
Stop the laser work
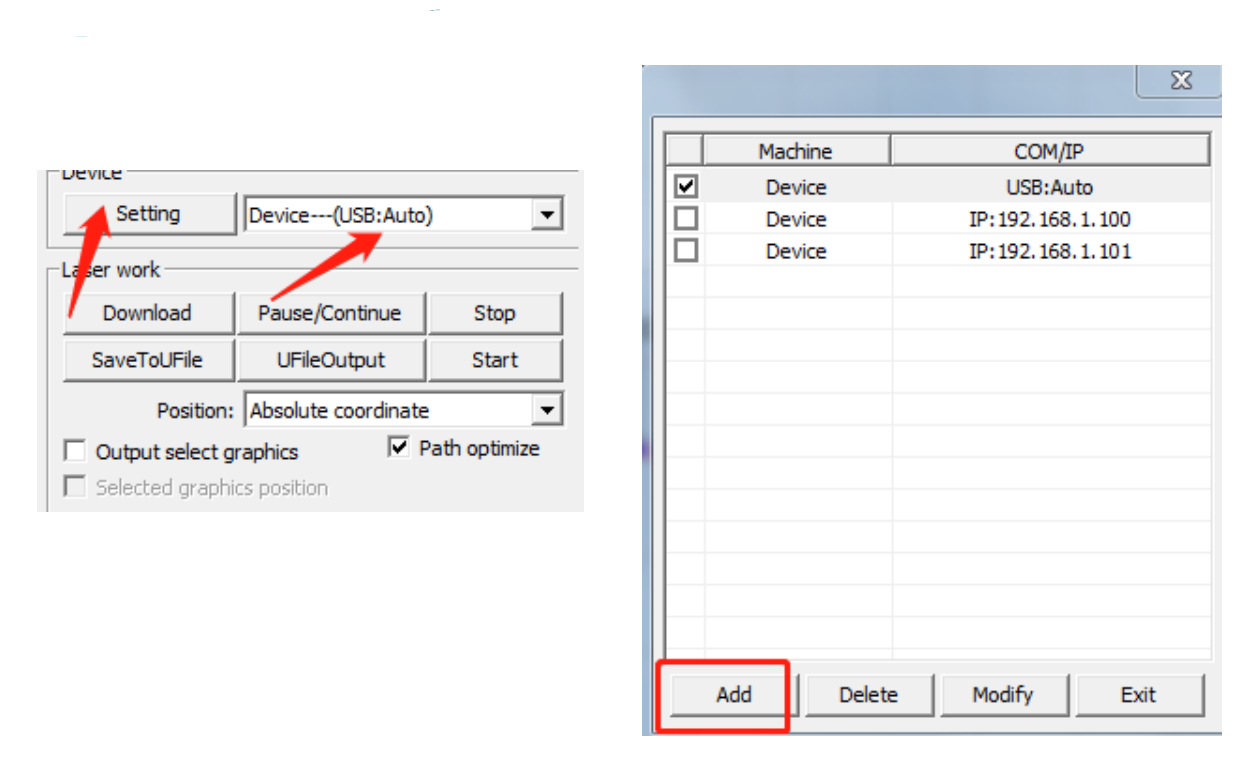(x=495, y=313)
